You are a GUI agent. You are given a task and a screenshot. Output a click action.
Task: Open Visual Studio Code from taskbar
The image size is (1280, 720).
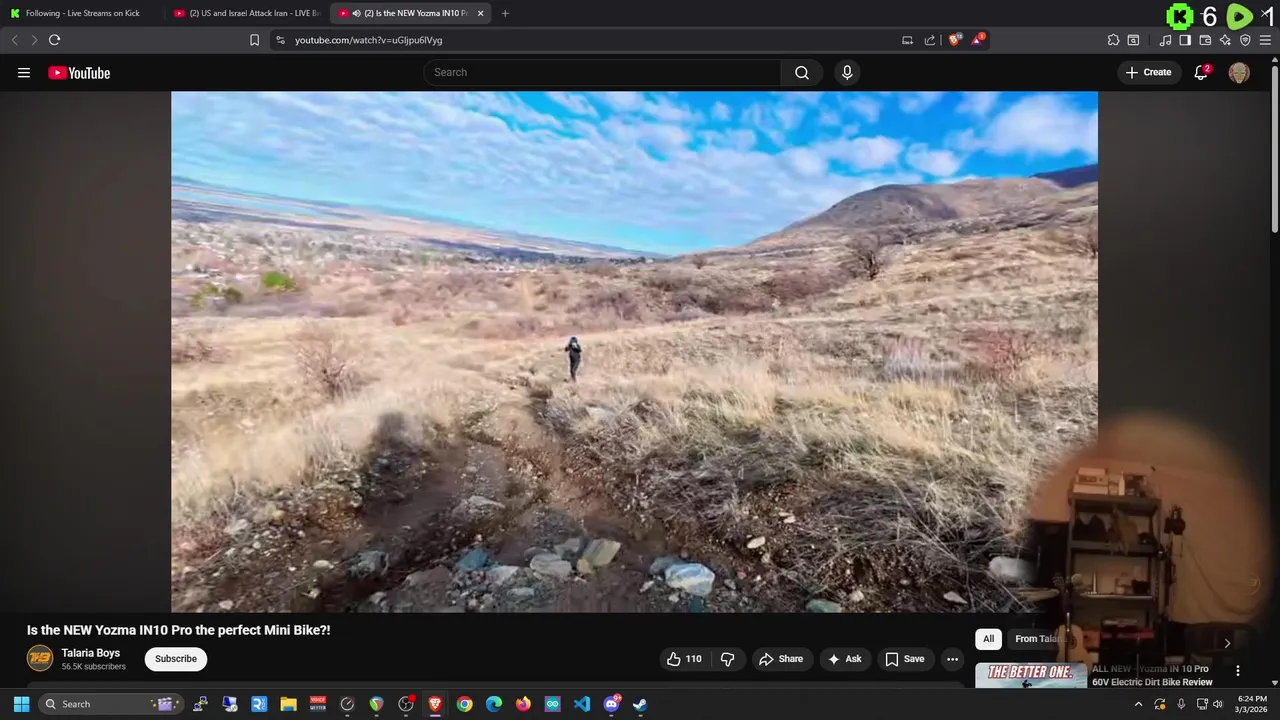[x=582, y=704]
